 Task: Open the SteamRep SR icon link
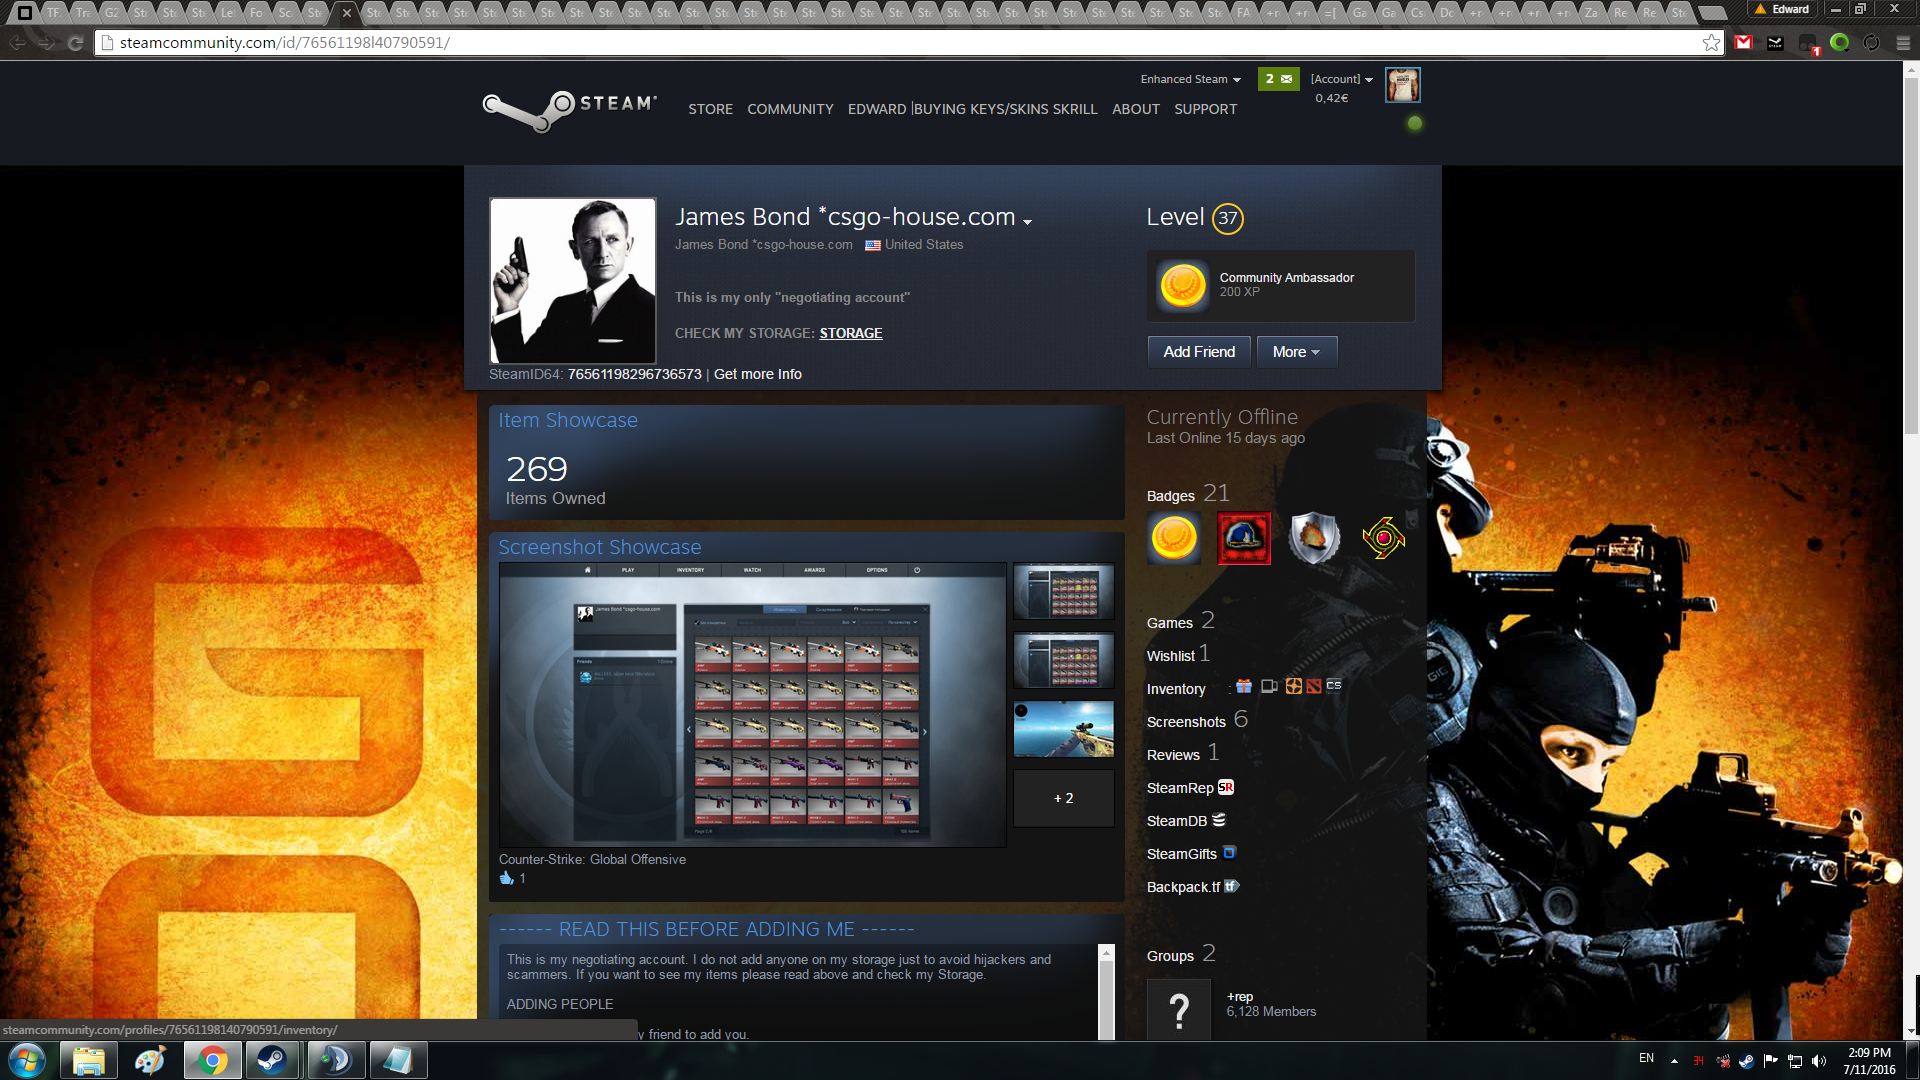[1226, 787]
